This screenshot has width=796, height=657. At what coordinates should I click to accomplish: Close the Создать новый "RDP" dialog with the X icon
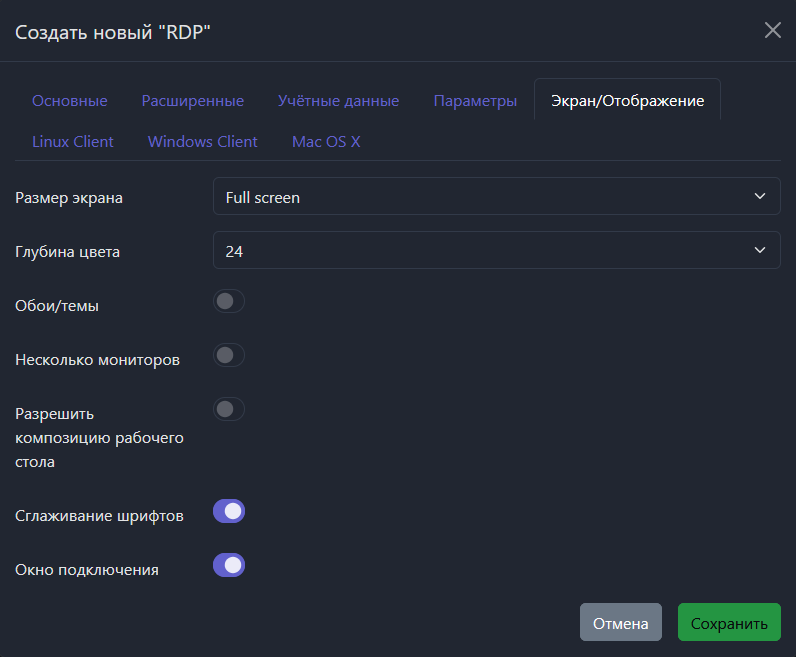pos(772,30)
